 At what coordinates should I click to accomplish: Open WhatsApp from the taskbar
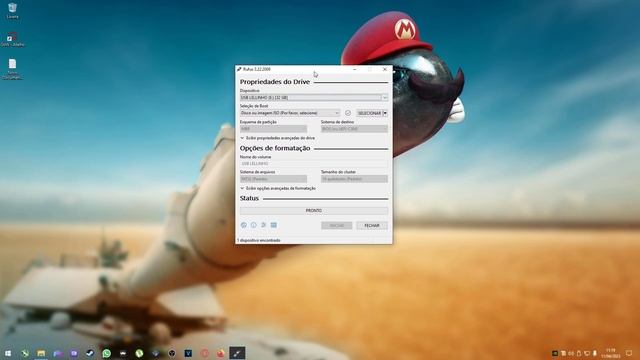[106, 353]
